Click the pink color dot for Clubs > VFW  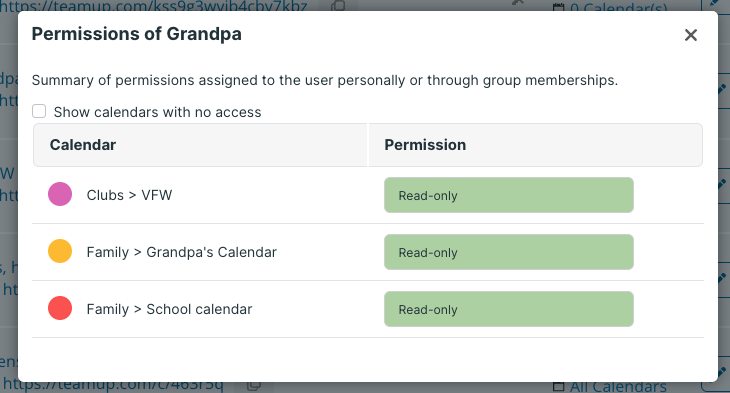(60, 194)
